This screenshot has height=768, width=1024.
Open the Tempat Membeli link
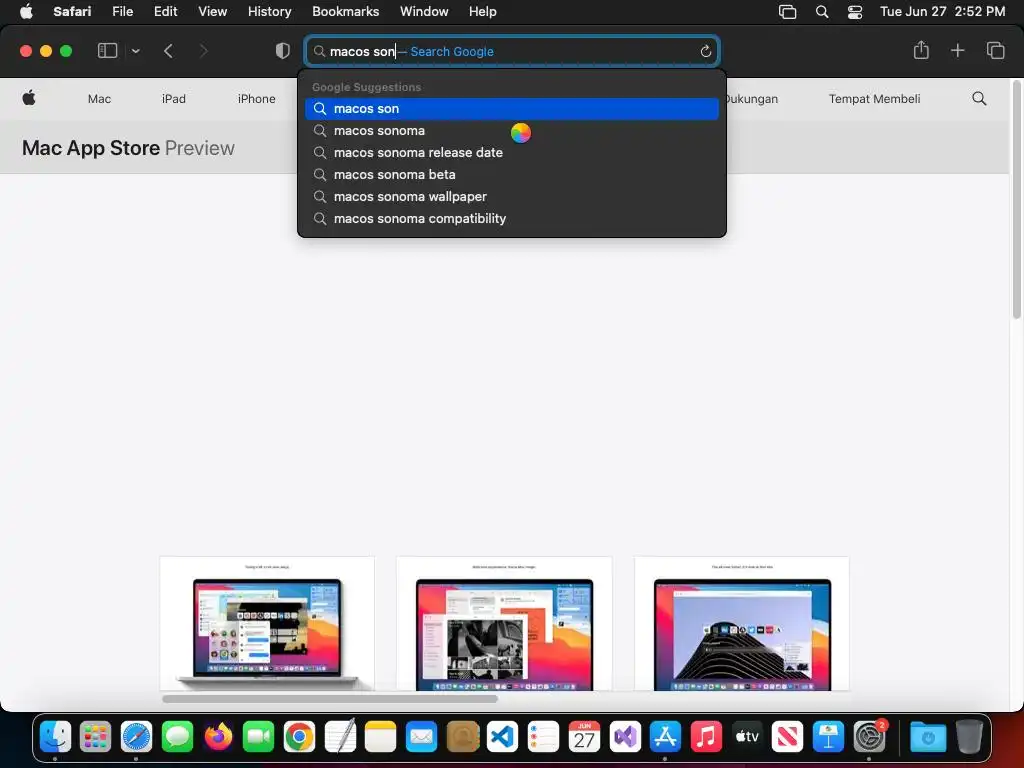pyautogui.click(x=874, y=99)
